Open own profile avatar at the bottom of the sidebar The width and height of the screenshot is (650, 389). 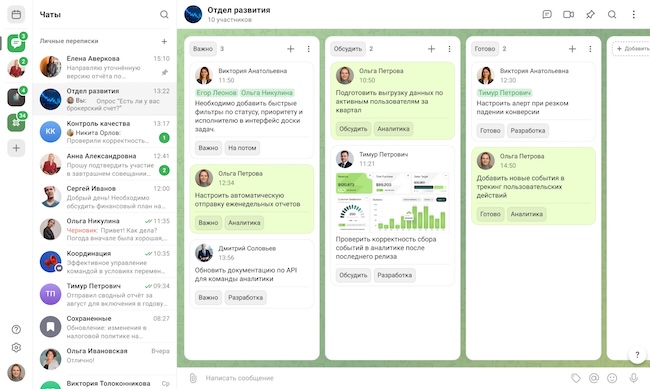16,372
